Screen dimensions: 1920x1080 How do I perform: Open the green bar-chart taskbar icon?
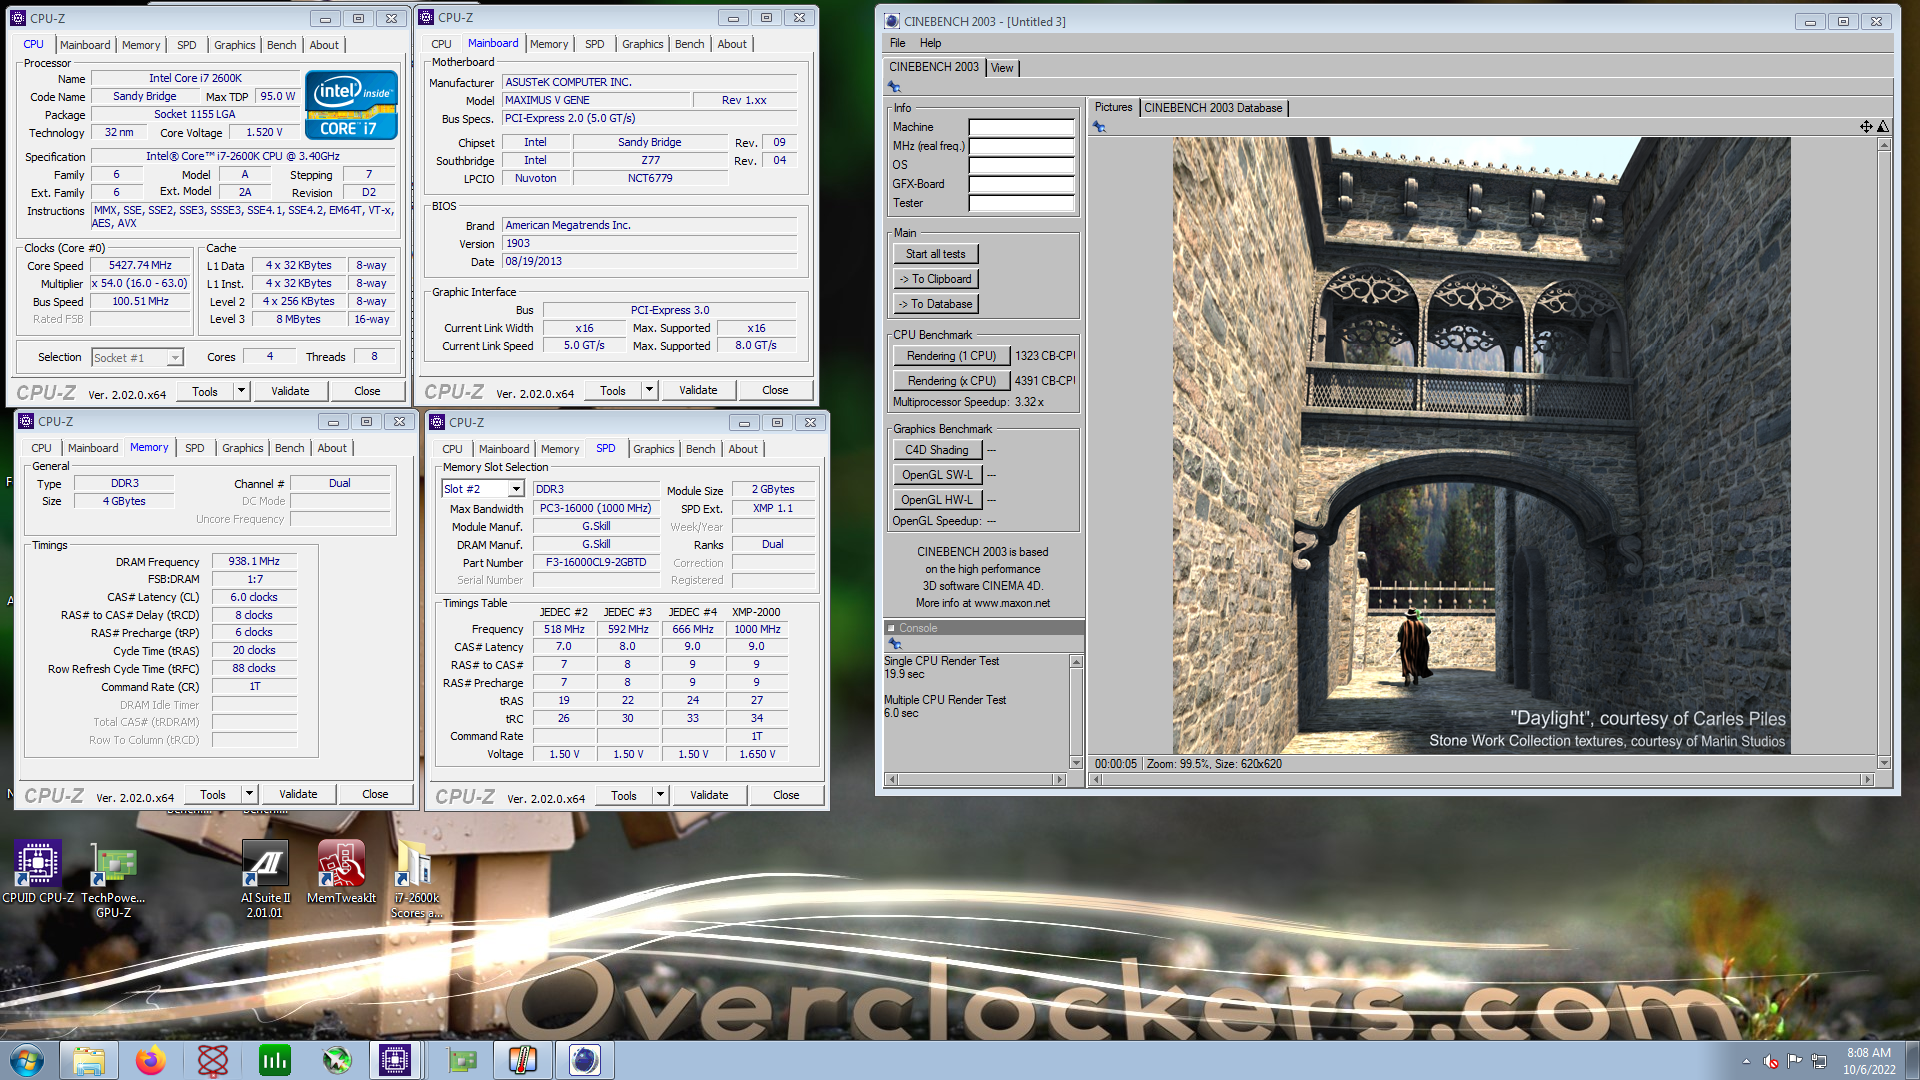274,1060
